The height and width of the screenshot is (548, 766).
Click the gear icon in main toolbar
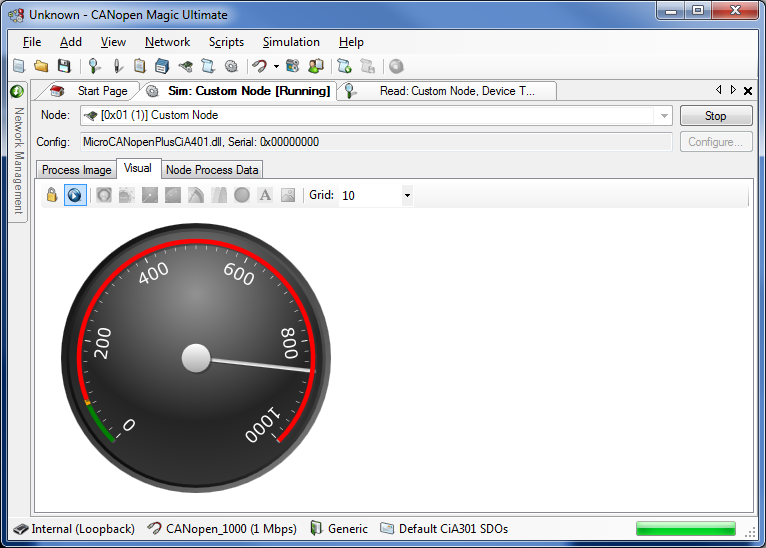(231, 67)
